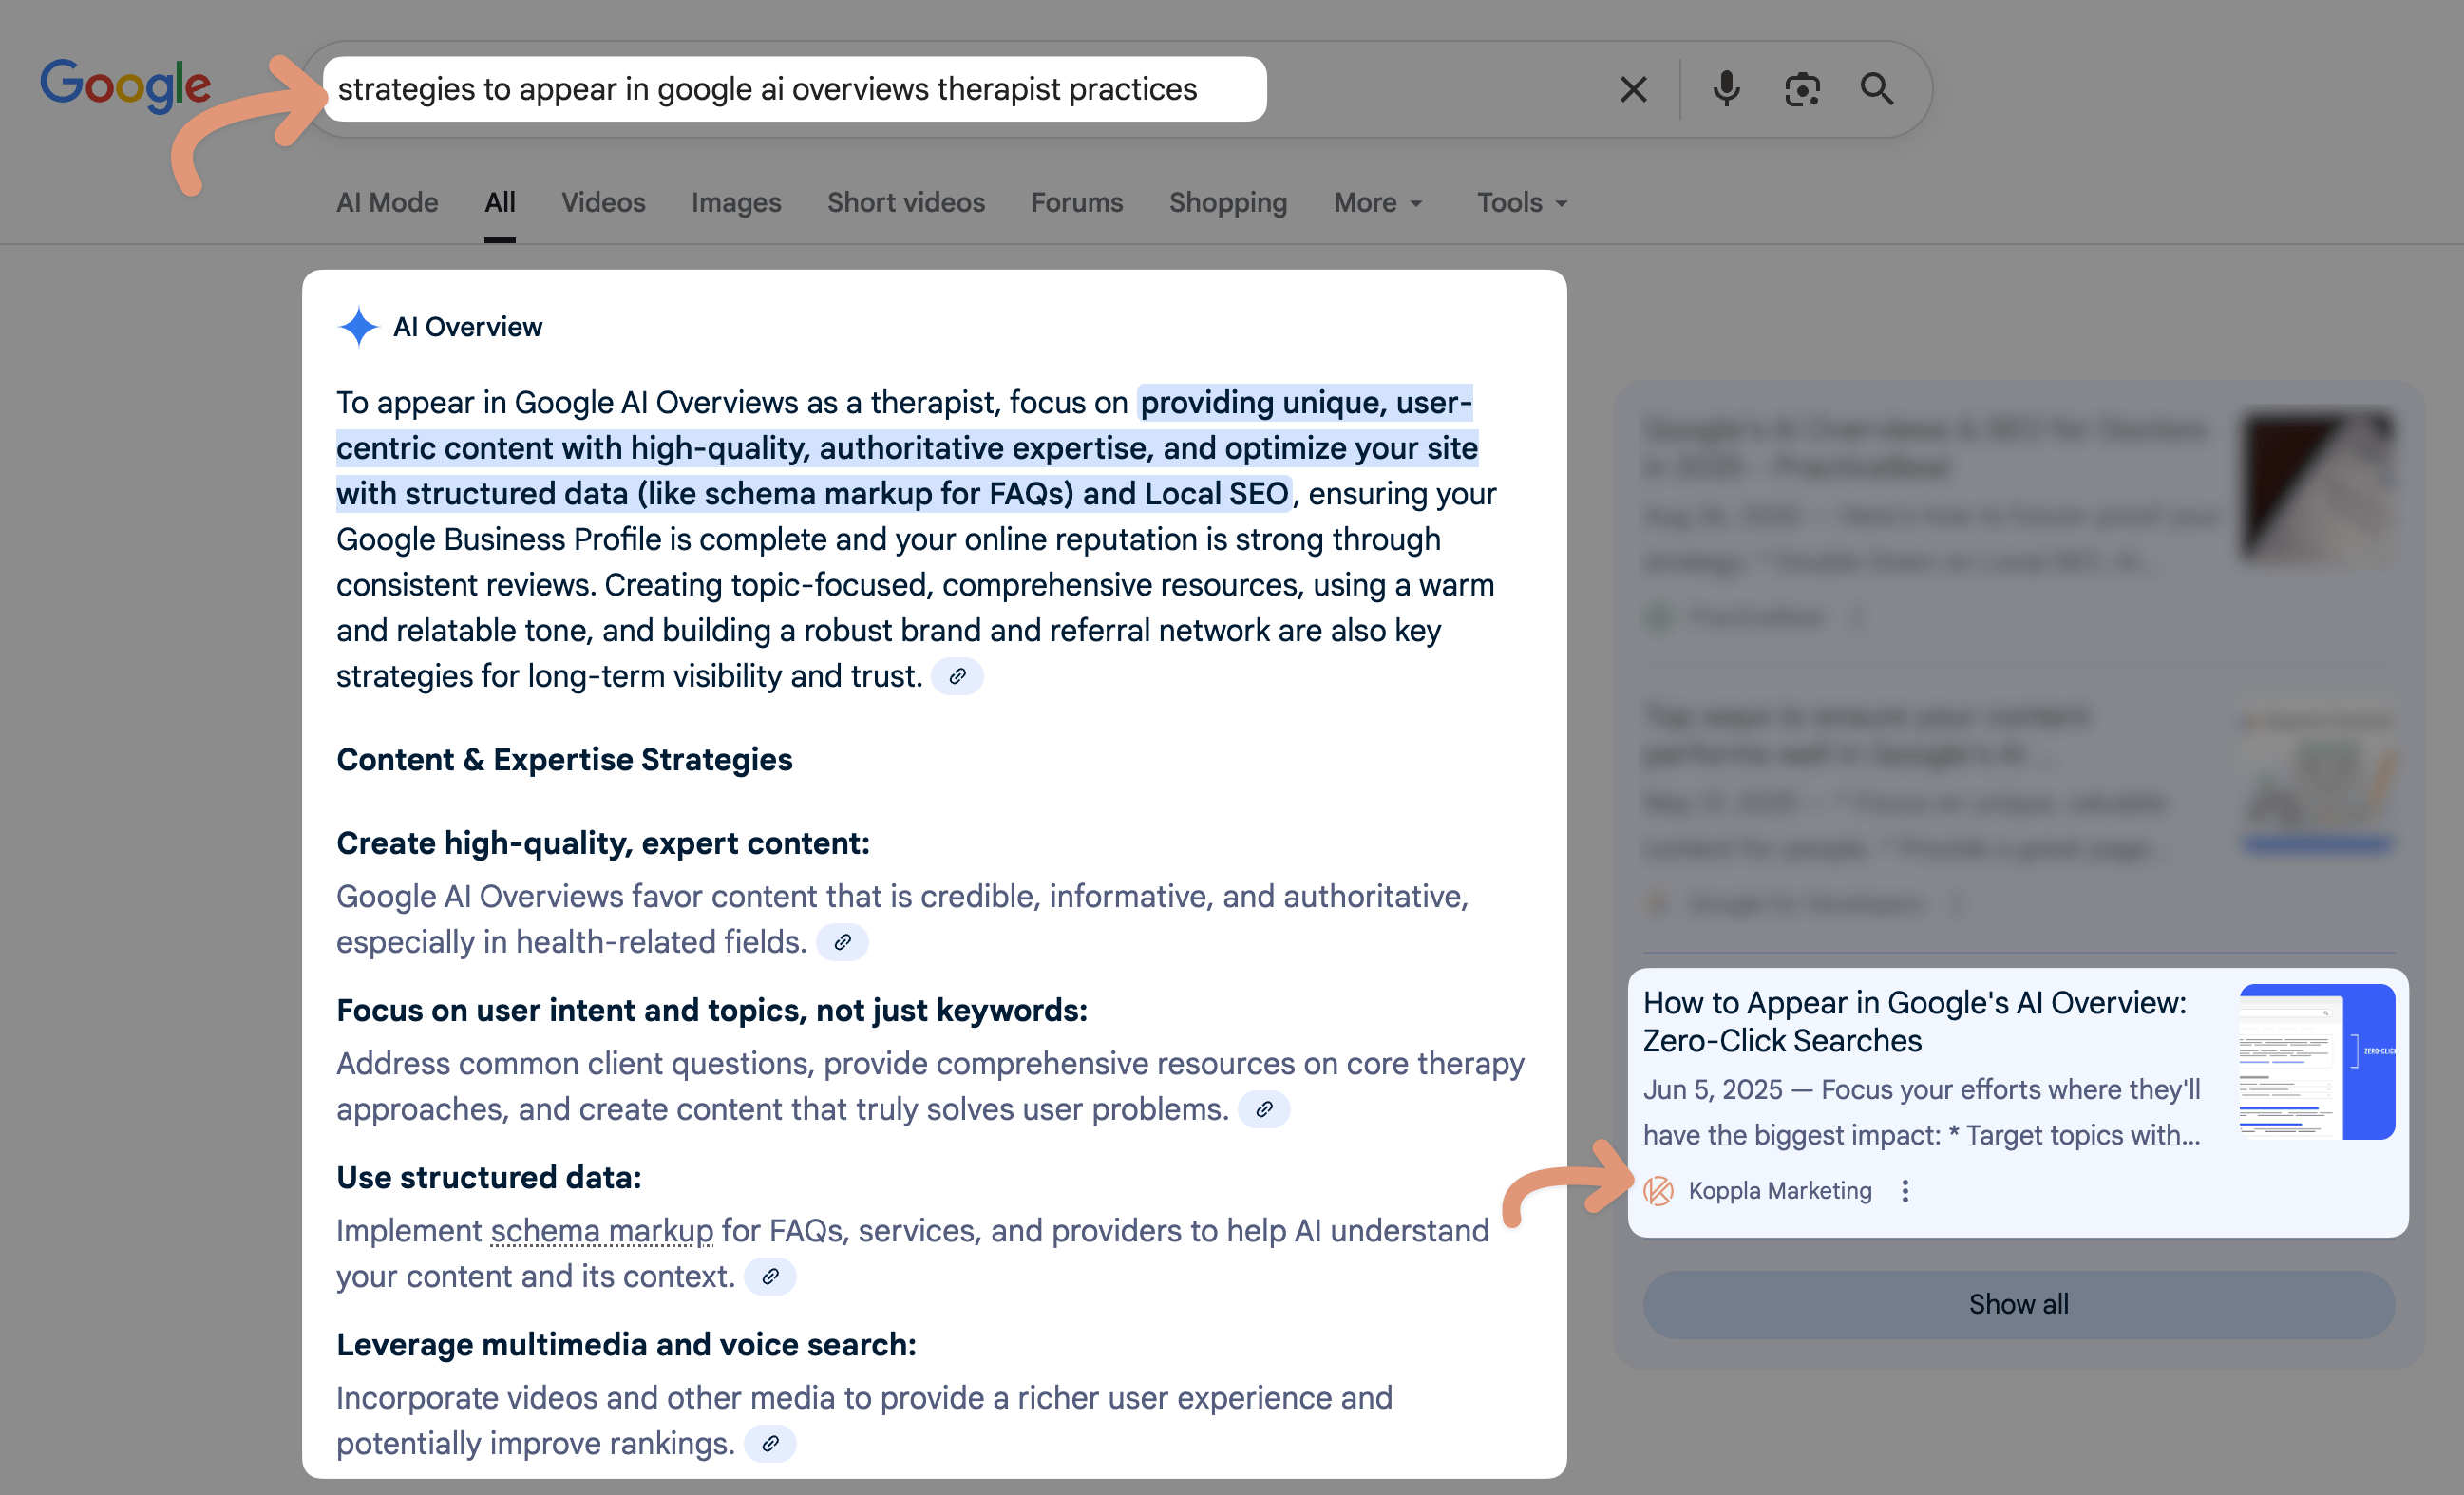Click 'Content & Expertise Strategies' heading
This screenshot has width=2464, height=1495.
[x=564, y=759]
